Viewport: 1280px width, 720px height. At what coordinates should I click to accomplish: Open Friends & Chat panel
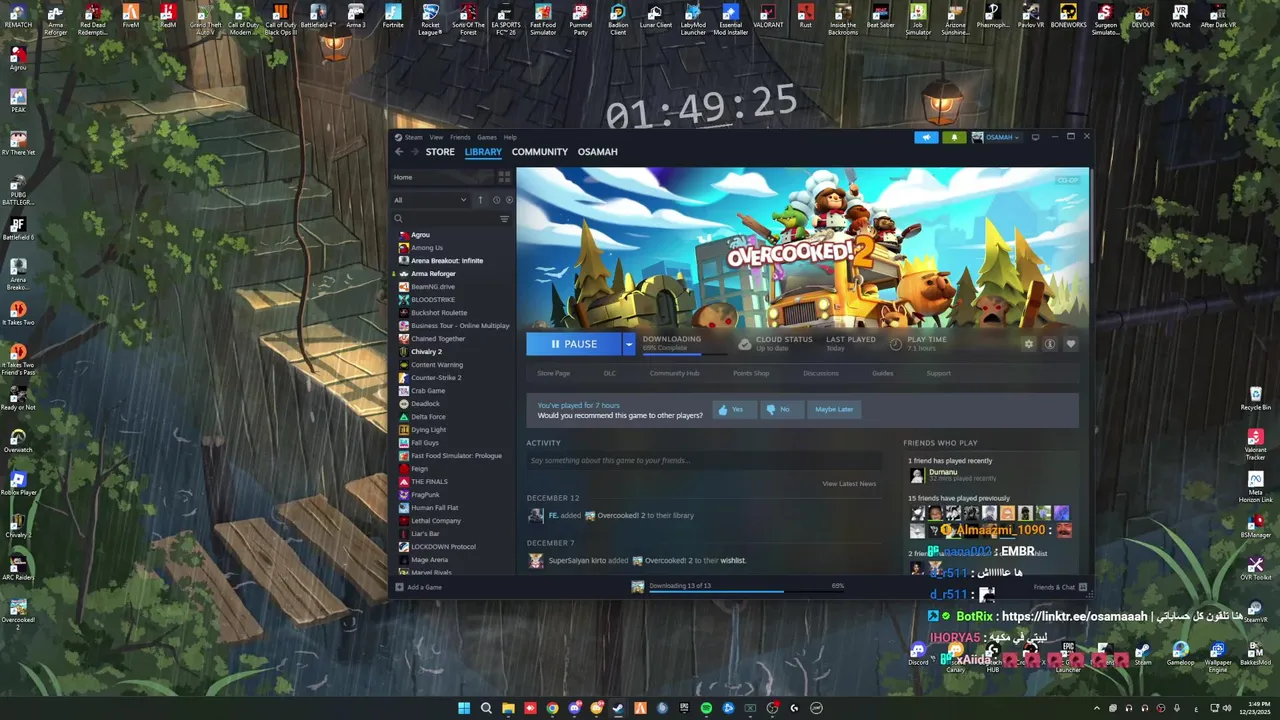tap(1059, 587)
